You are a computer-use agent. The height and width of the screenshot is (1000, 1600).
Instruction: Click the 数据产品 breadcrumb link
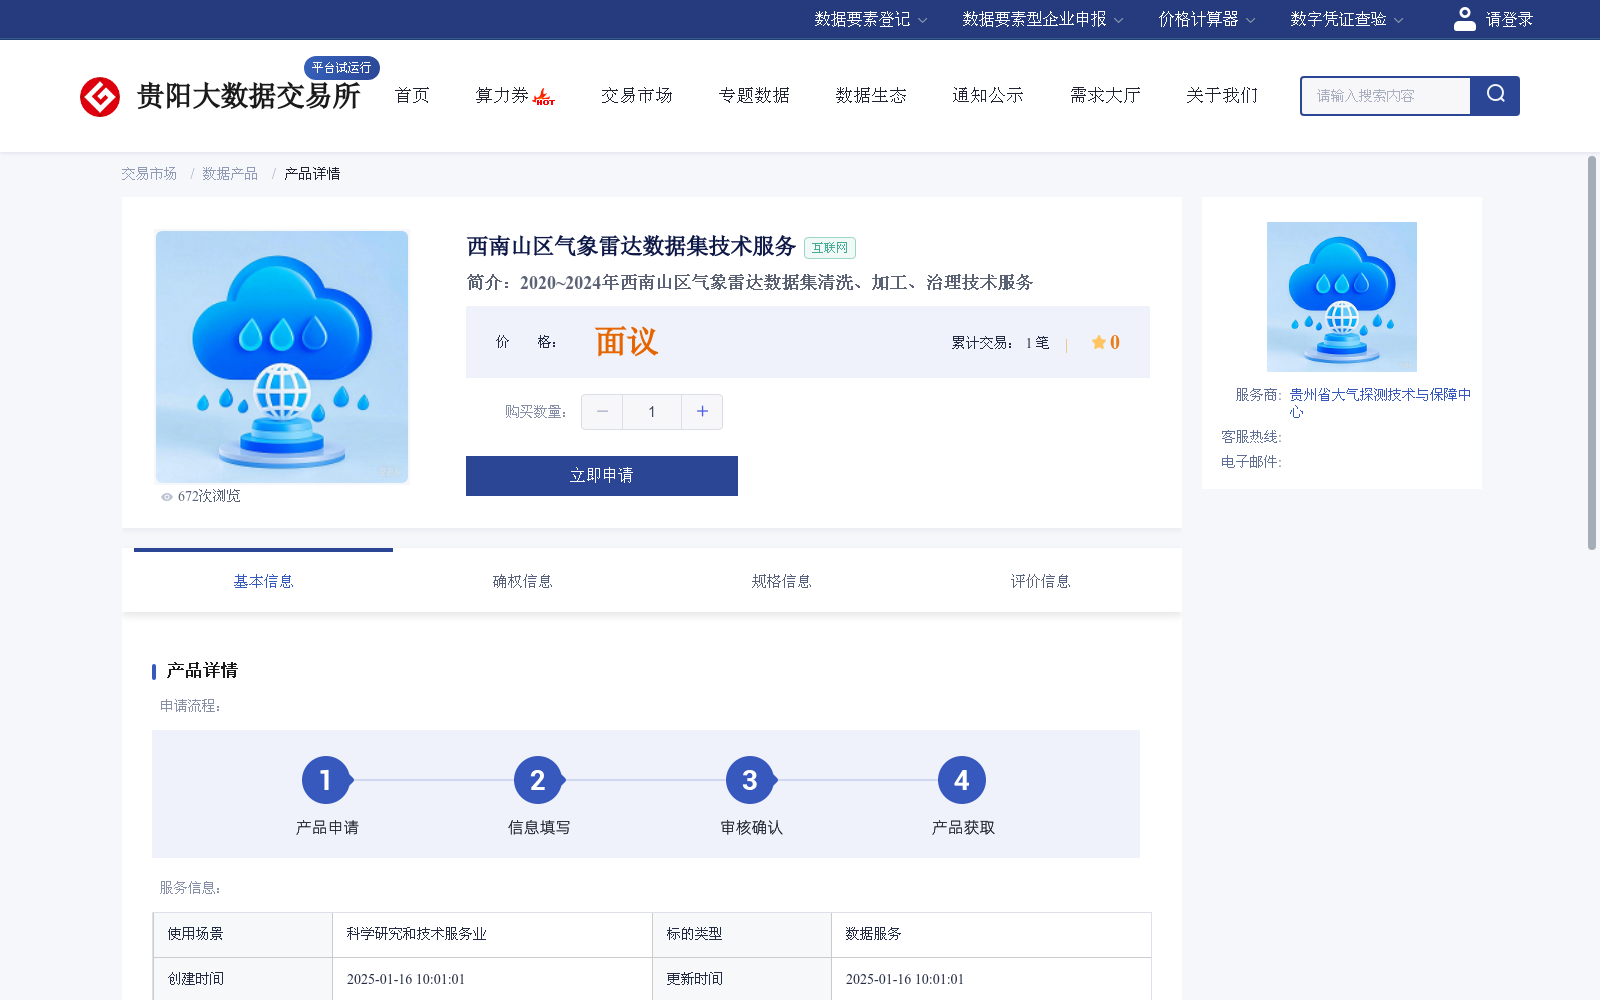pos(230,174)
